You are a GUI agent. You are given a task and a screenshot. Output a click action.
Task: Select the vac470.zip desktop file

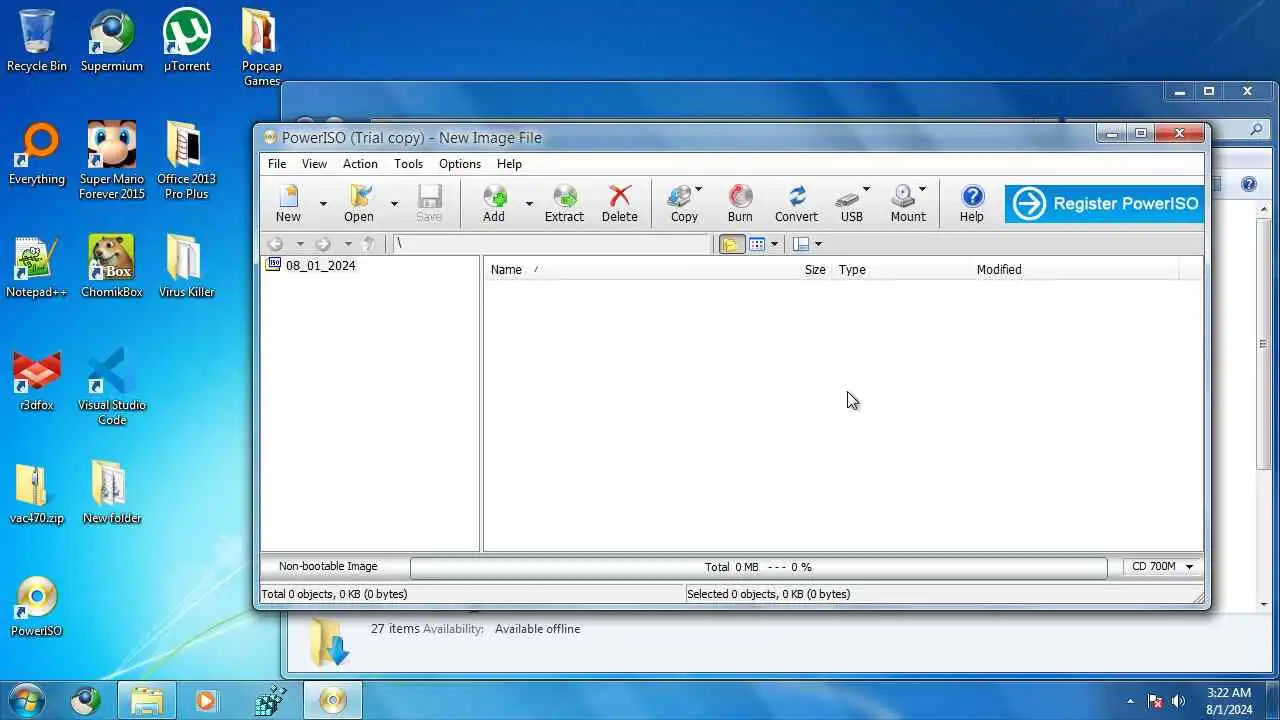[x=37, y=494]
